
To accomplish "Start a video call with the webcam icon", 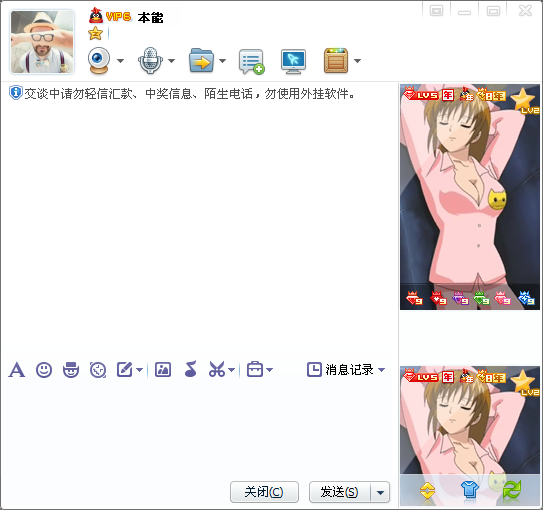I will coord(99,60).
